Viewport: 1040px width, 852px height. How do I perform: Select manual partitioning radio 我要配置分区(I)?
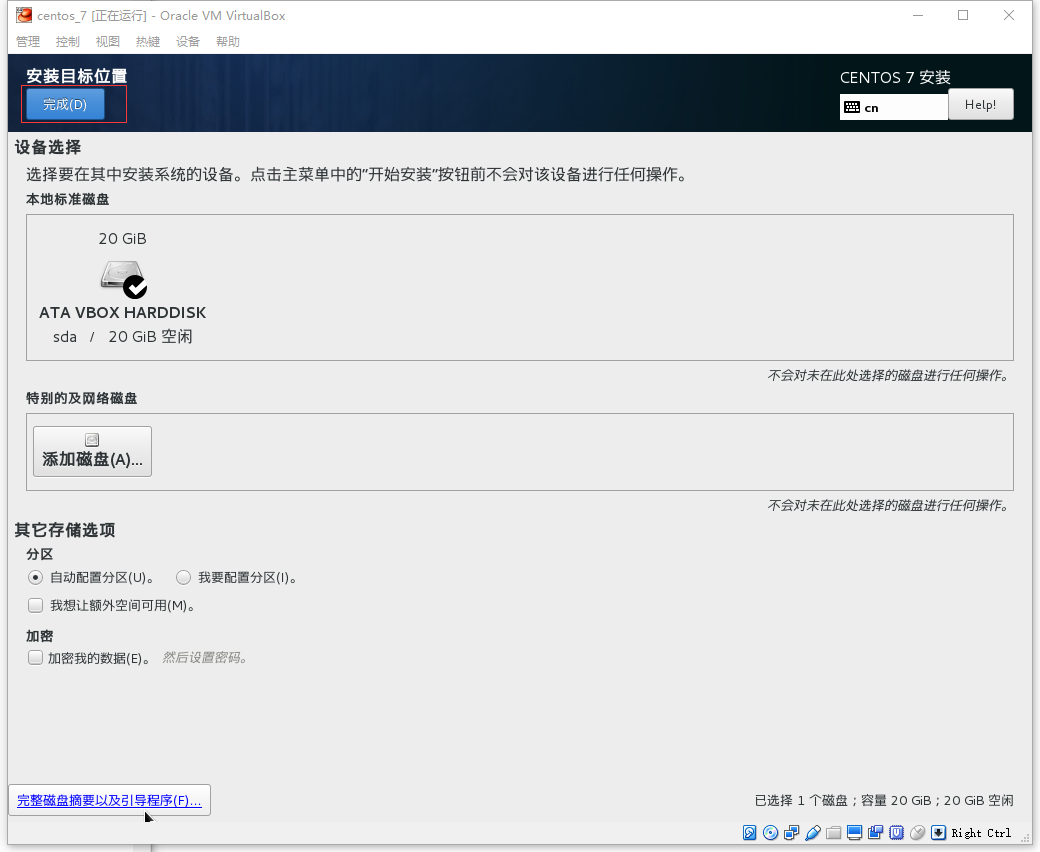[x=184, y=578]
